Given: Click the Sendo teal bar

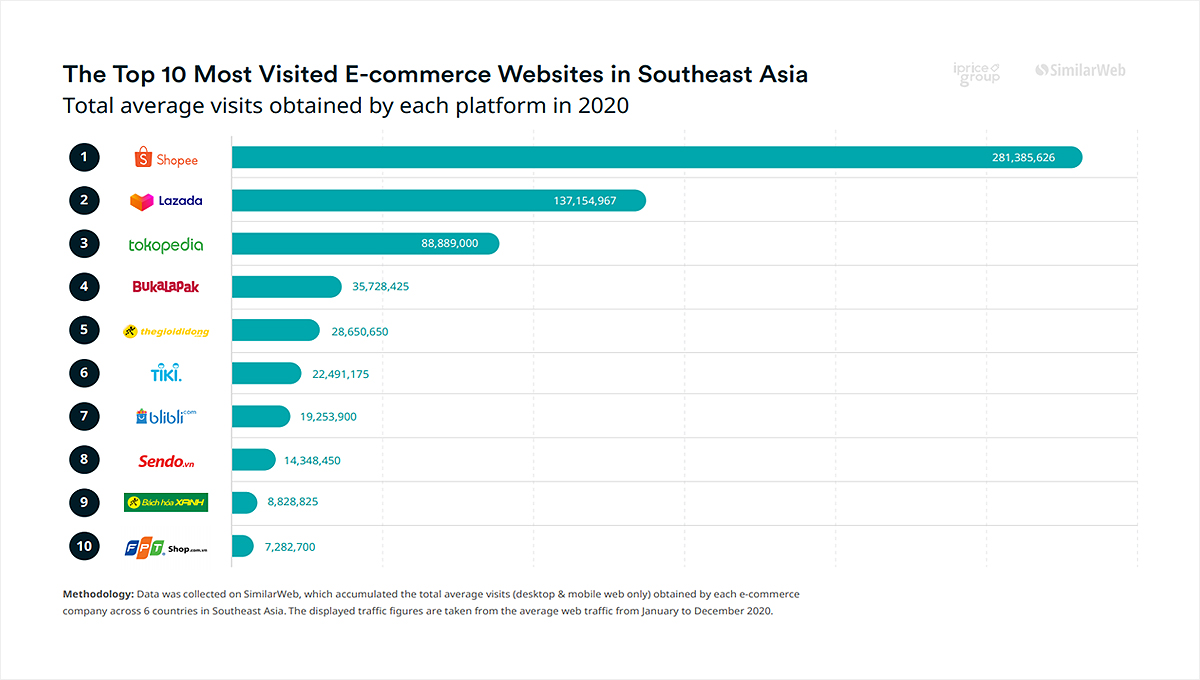Looking at the screenshot, I should click(253, 459).
